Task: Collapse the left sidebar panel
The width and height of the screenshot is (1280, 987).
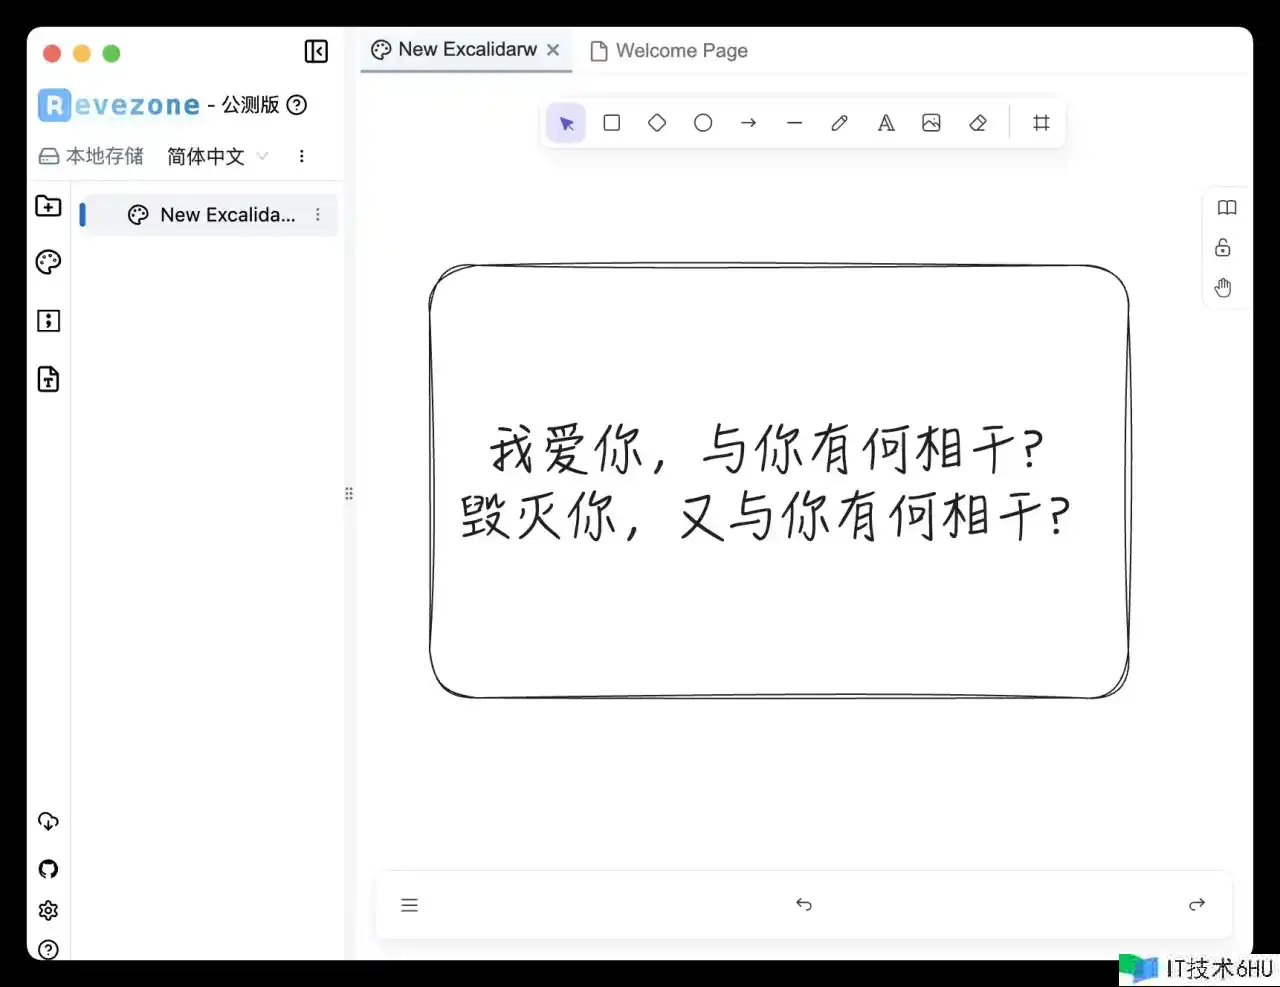Action: (316, 52)
